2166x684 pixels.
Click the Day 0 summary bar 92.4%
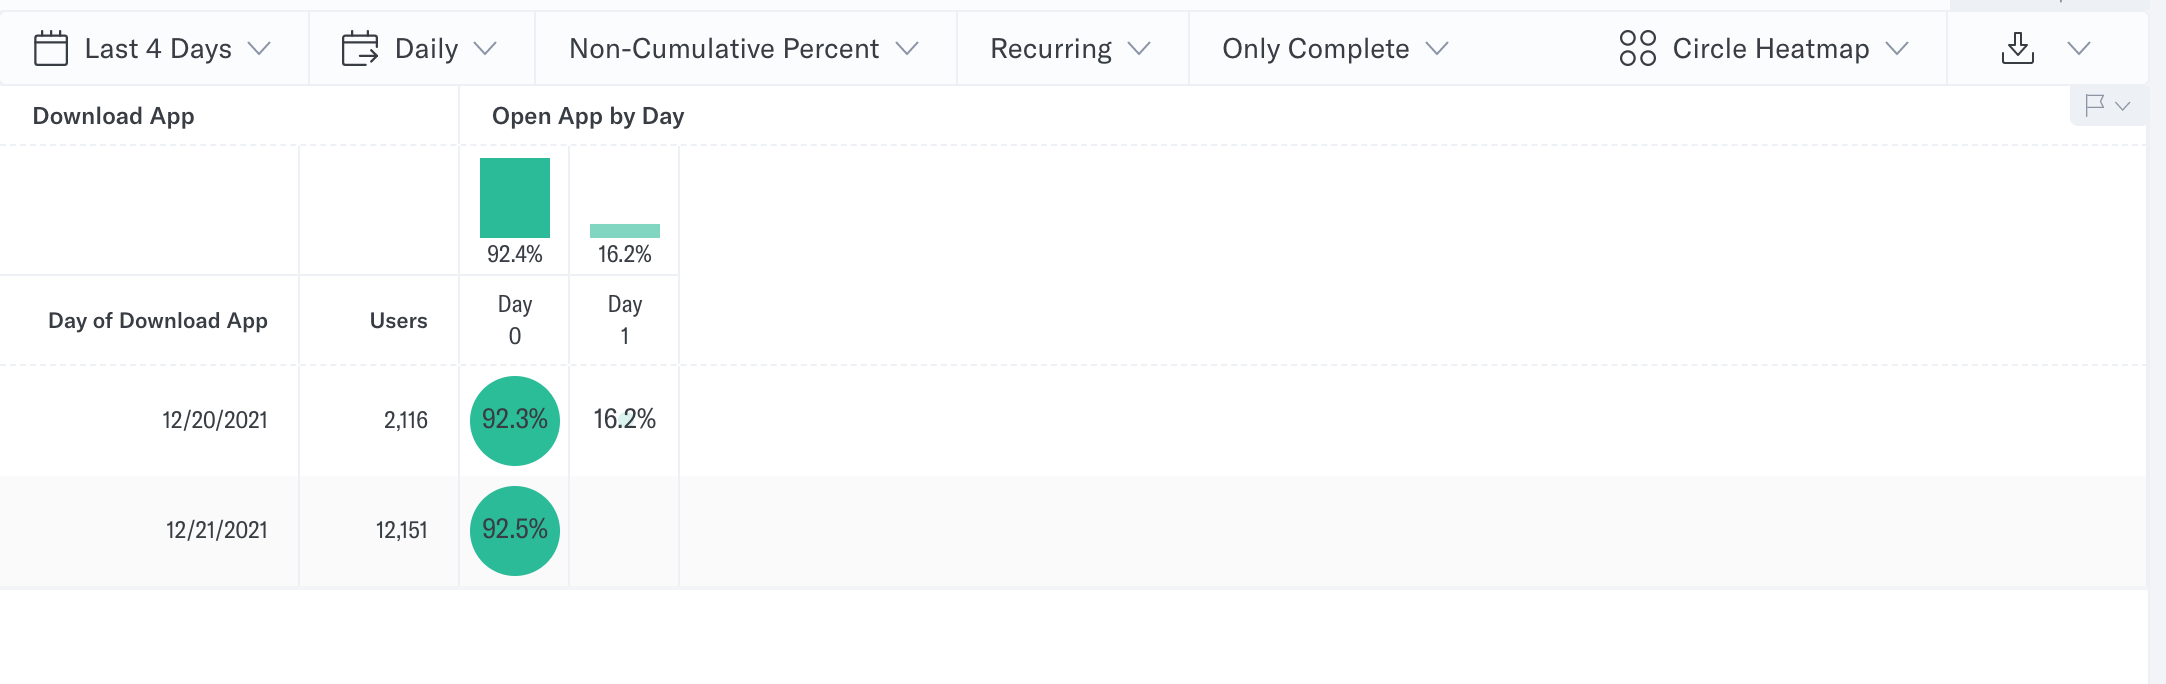(x=515, y=198)
